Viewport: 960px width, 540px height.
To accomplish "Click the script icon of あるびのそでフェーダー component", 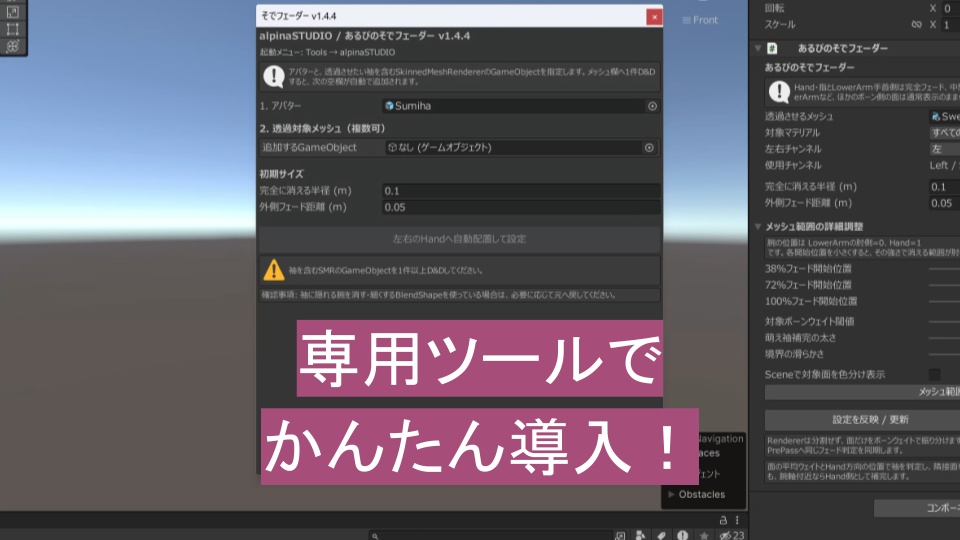I will tap(772, 48).
